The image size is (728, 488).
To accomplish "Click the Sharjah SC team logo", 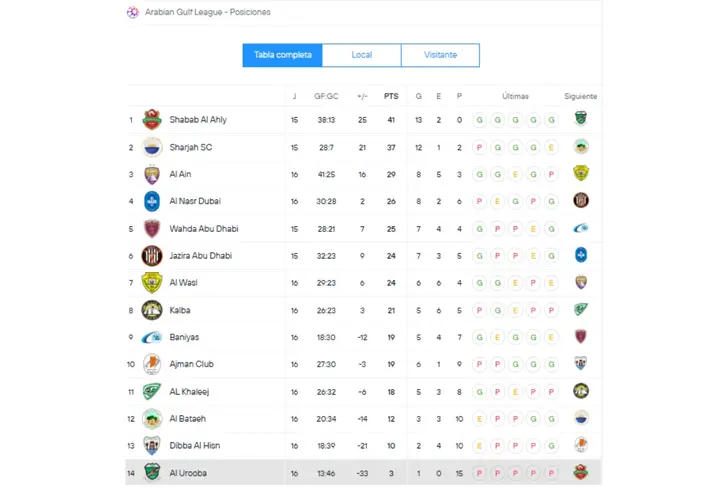I will coord(152,147).
